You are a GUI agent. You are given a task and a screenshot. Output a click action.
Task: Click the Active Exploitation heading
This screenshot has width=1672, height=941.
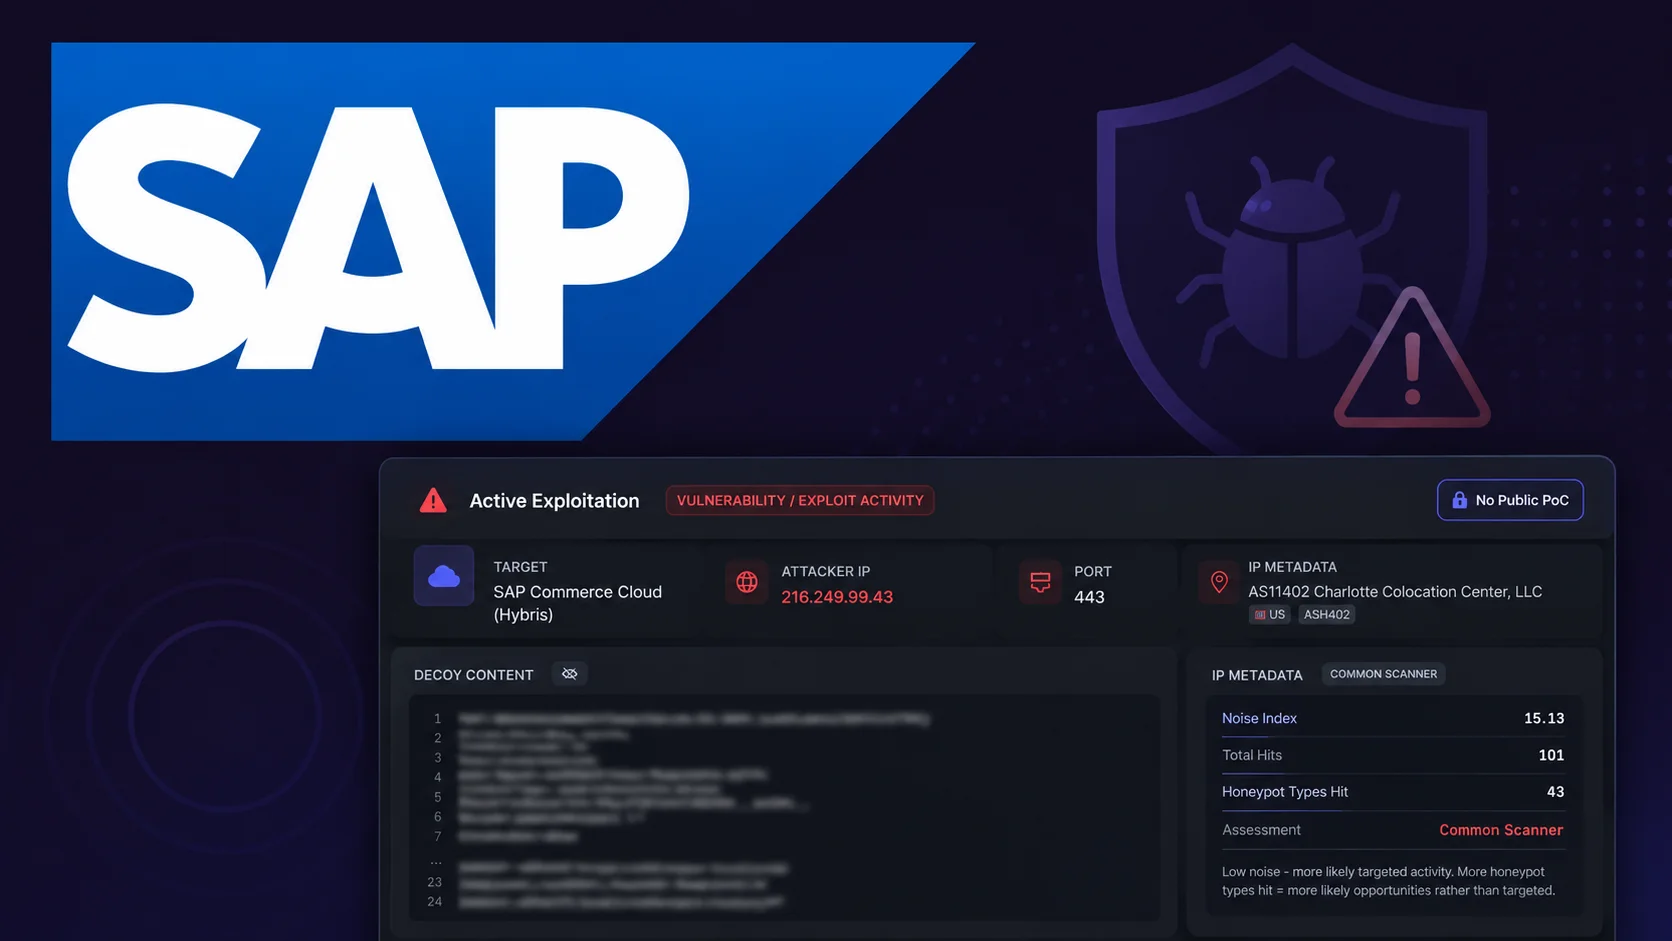[x=554, y=501]
